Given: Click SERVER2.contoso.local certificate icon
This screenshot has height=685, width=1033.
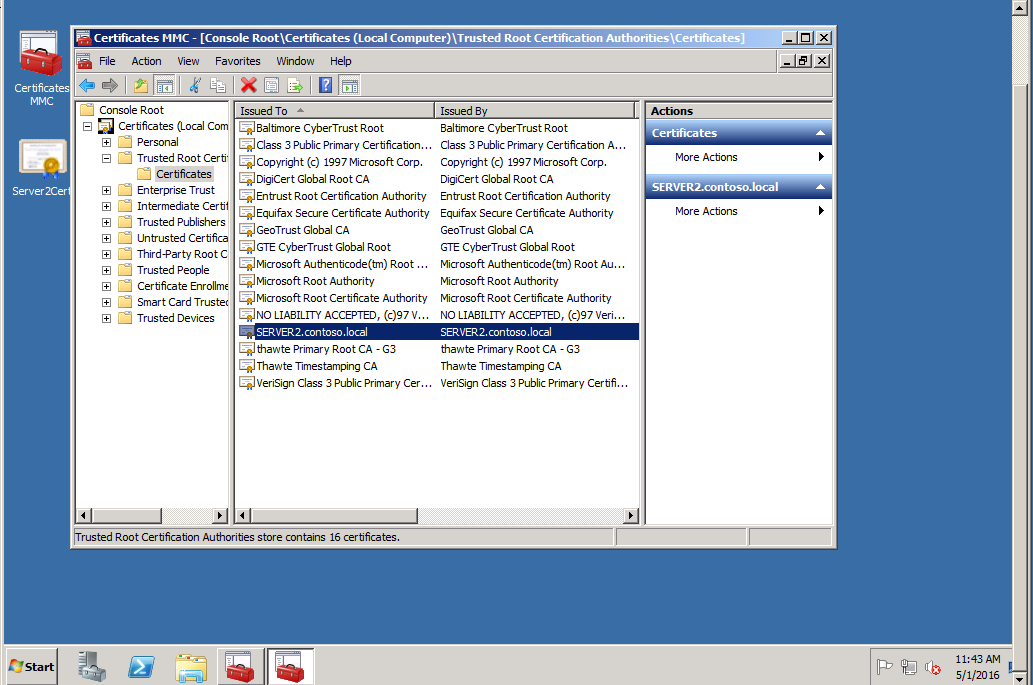Looking at the screenshot, I should point(247,332).
